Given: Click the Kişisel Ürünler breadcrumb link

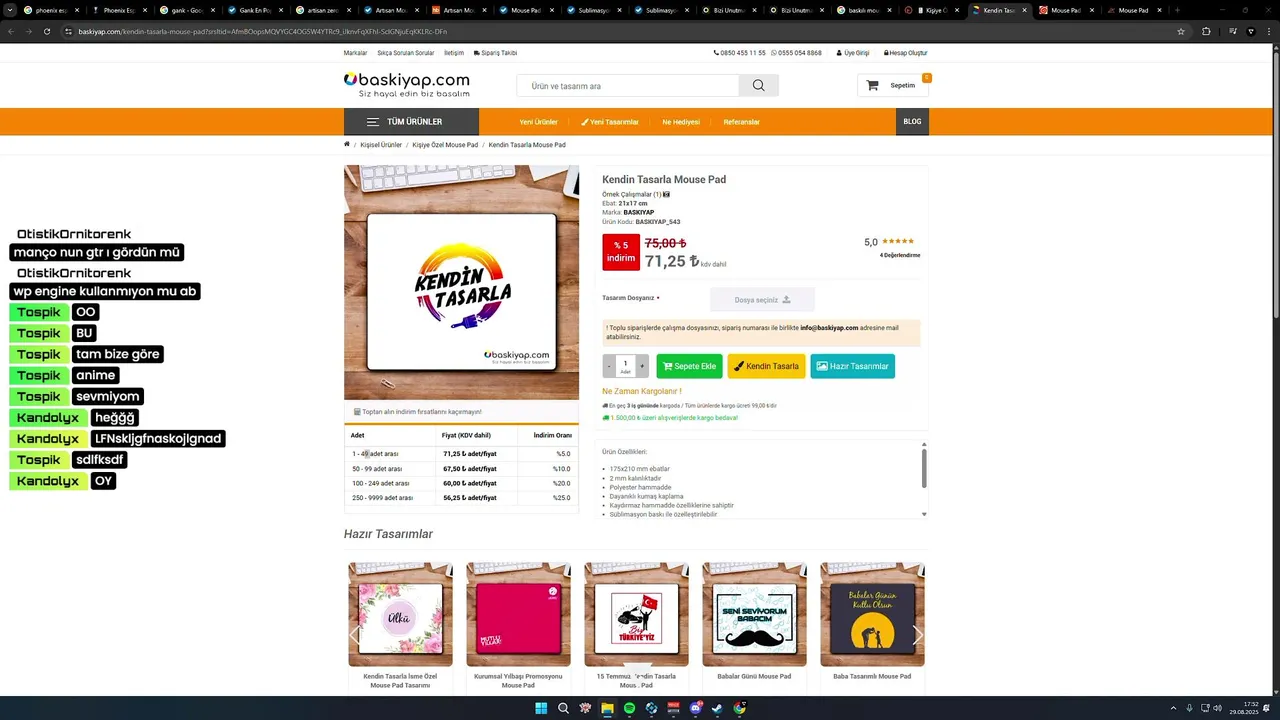Looking at the screenshot, I should coord(381,145).
